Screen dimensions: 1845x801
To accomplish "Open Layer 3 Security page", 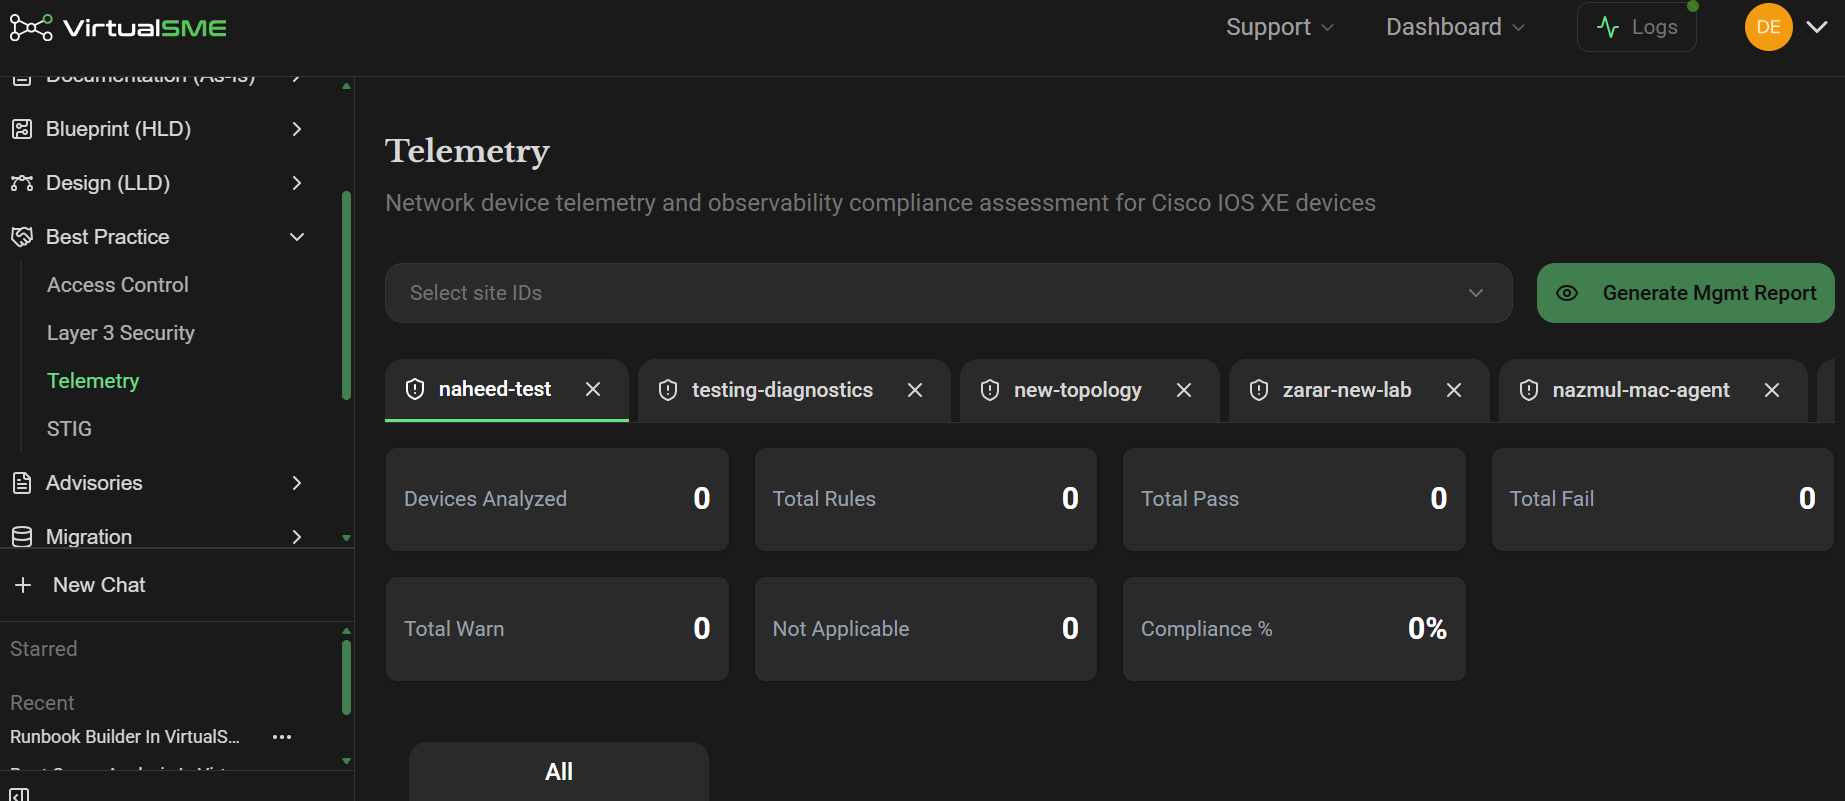I will 121,333.
